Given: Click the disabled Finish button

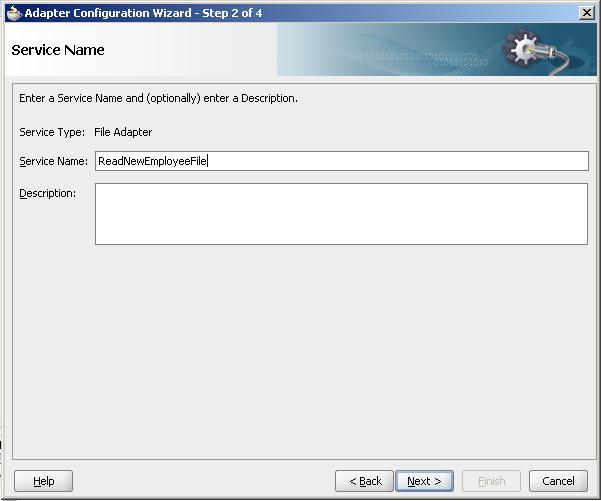Looking at the screenshot, I should (x=491, y=481).
